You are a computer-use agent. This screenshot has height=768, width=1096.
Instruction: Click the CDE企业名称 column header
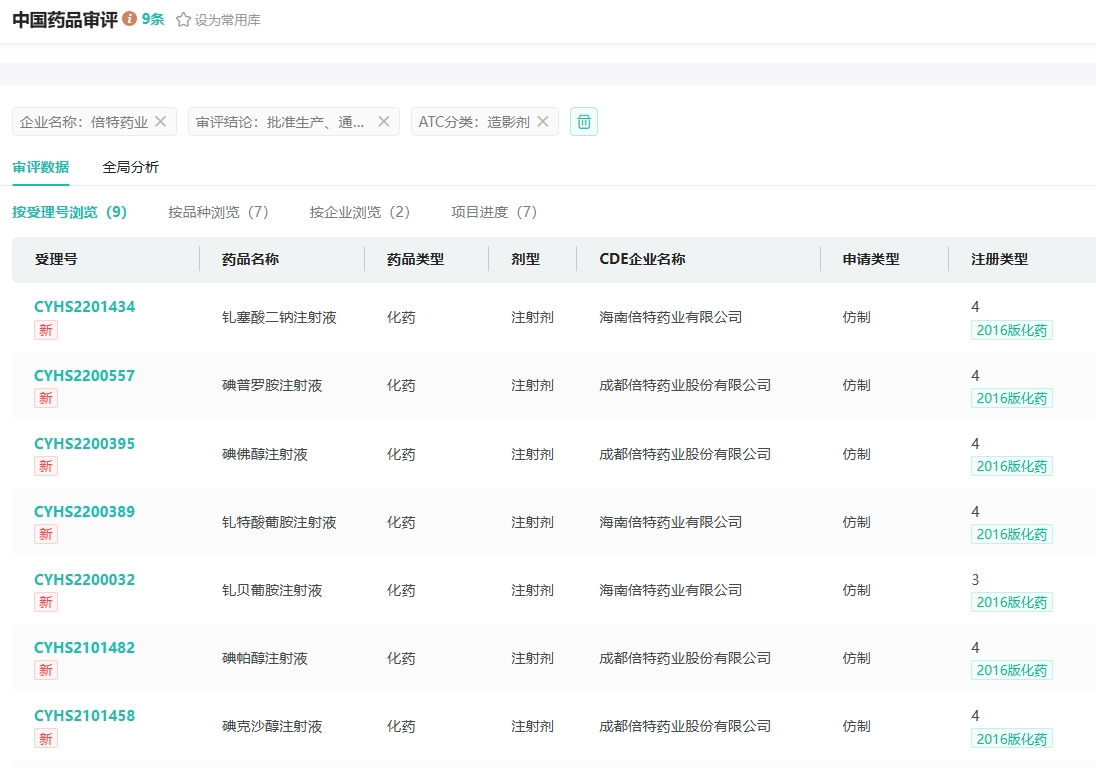(x=642, y=259)
